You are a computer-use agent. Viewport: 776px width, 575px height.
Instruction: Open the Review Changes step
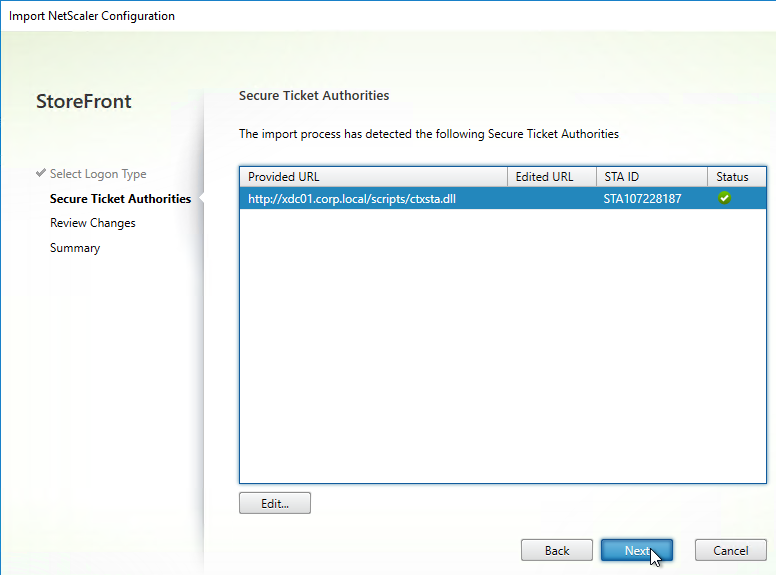tap(93, 223)
